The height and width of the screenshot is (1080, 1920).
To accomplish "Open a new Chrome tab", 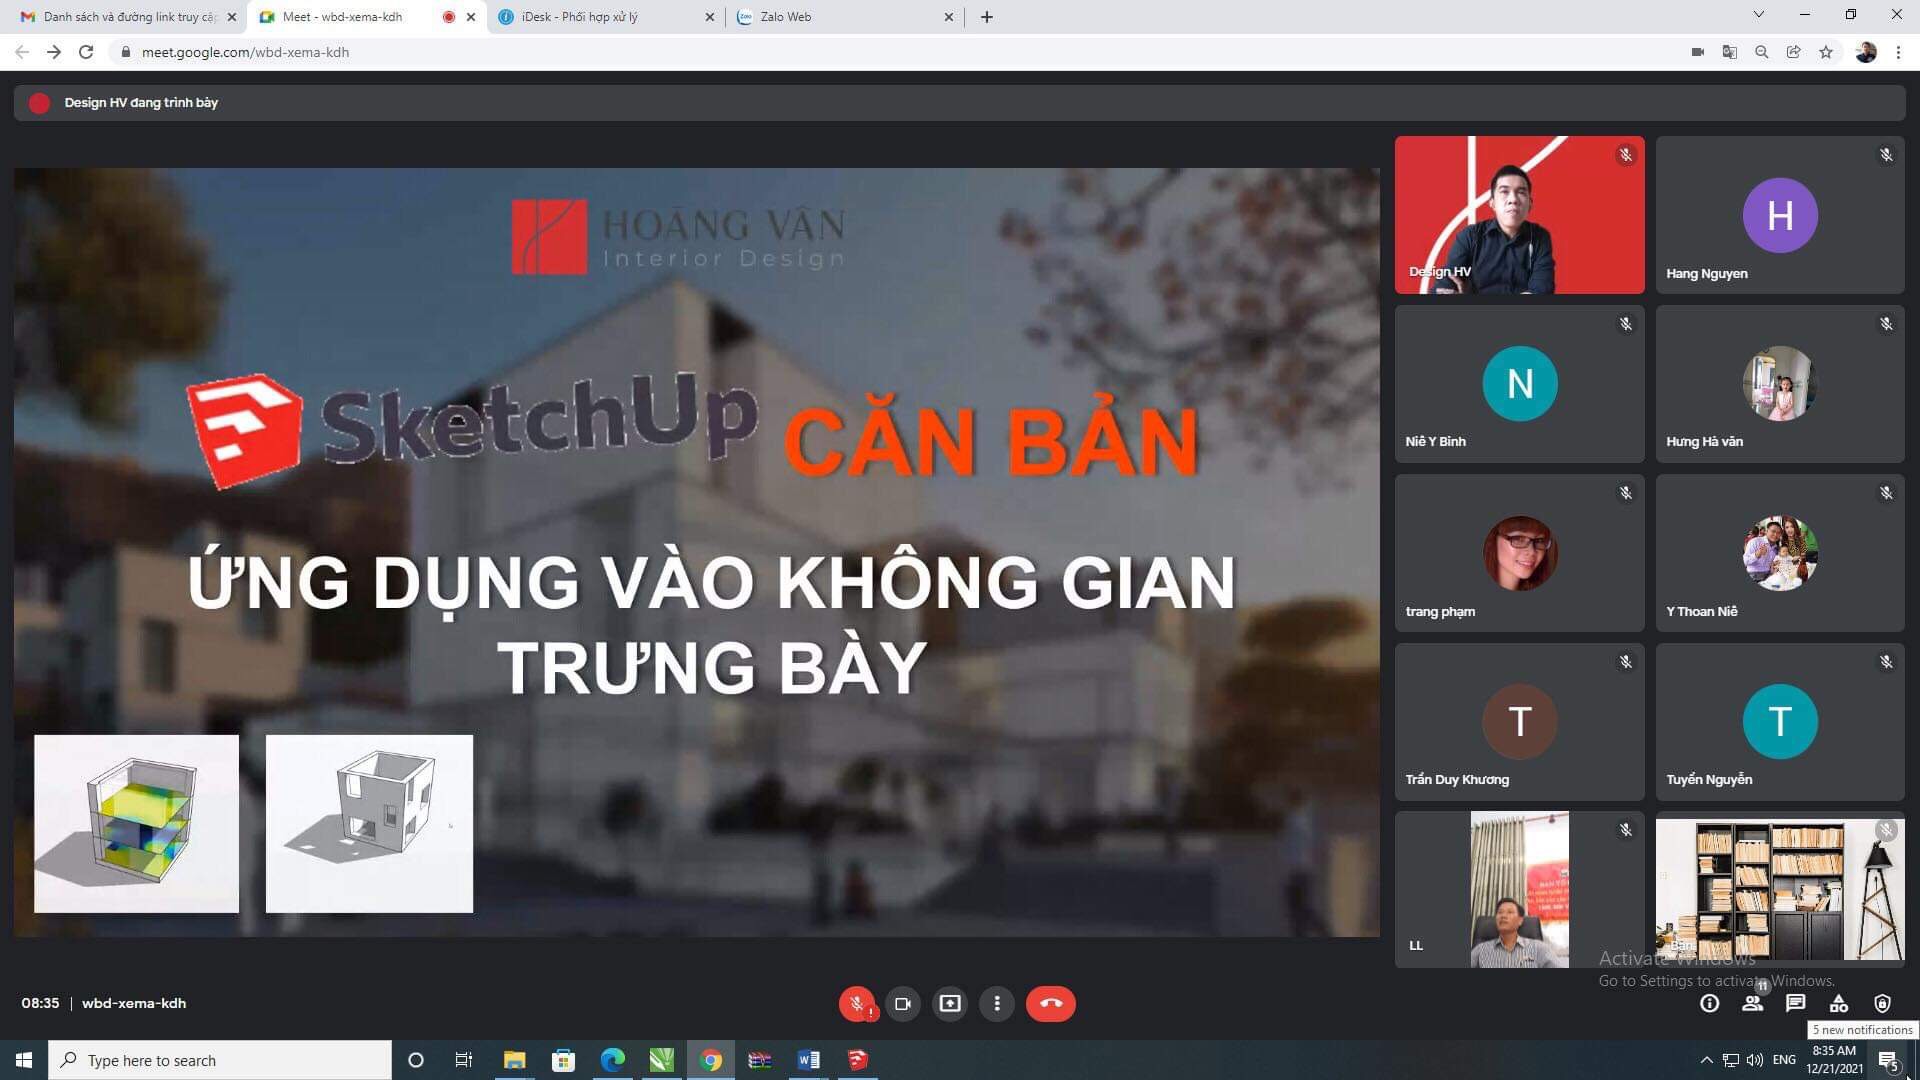I will [986, 17].
